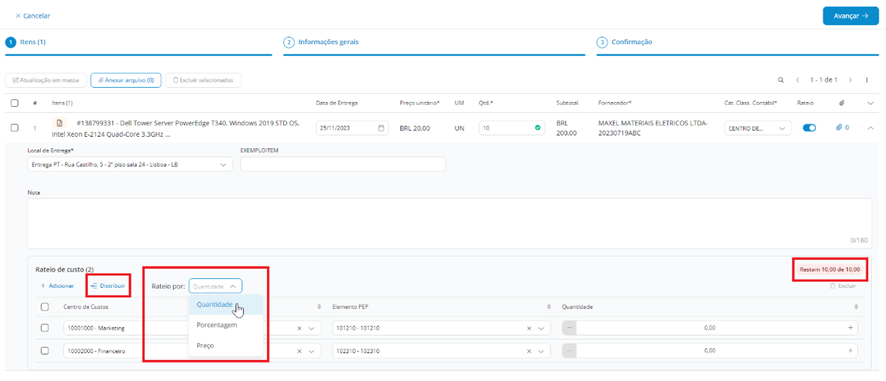Click Anexar arquivo (0) button

coord(126,80)
